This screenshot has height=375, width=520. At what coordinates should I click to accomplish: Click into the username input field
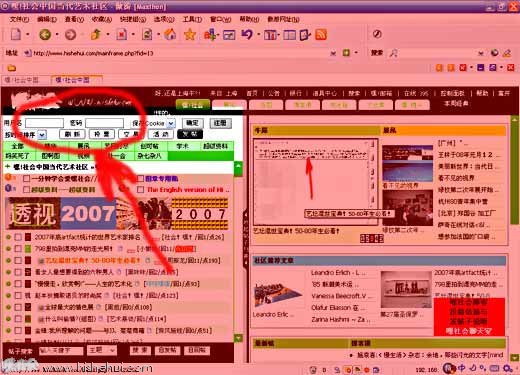click(44, 123)
